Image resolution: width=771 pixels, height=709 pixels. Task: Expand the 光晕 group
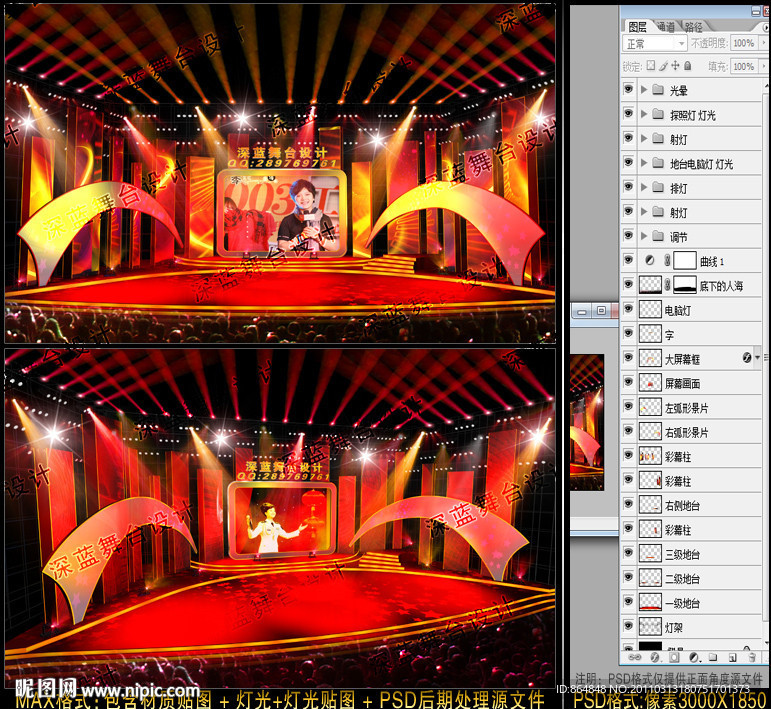pos(644,89)
